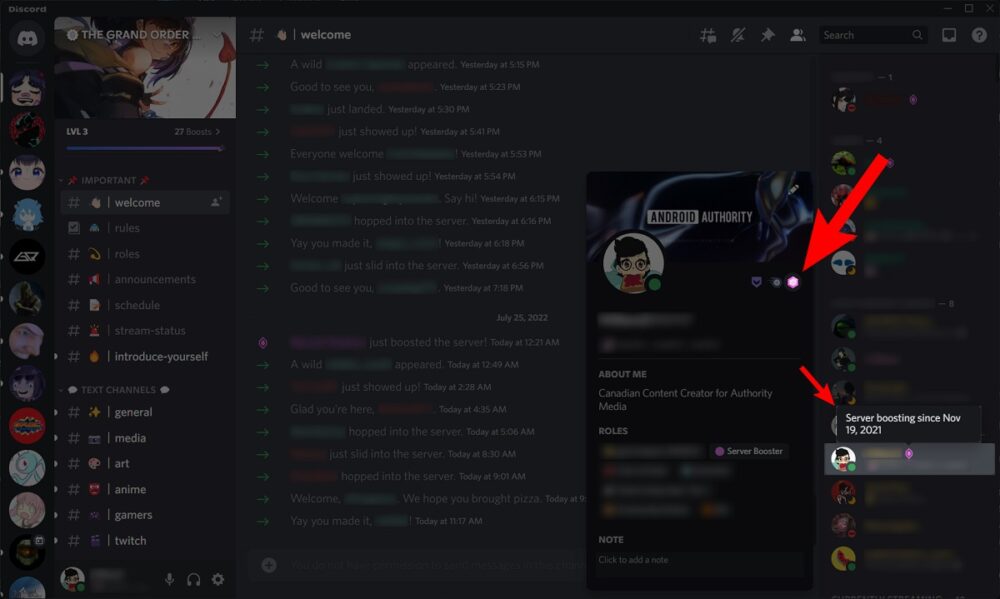This screenshot has width=1000, height=599.
Task: Click the LVL 3 boost progress bar
Action: [x=144, y=148]
